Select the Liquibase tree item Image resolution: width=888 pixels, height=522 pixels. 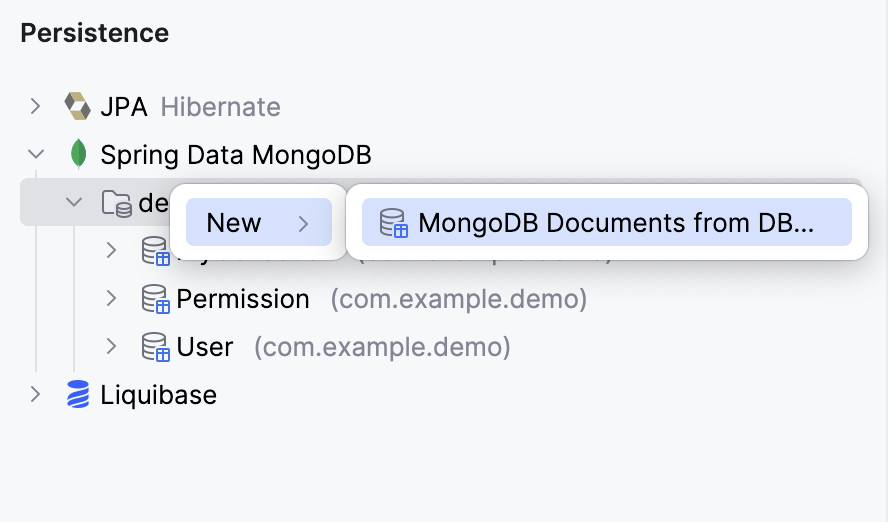coord(158,395)
